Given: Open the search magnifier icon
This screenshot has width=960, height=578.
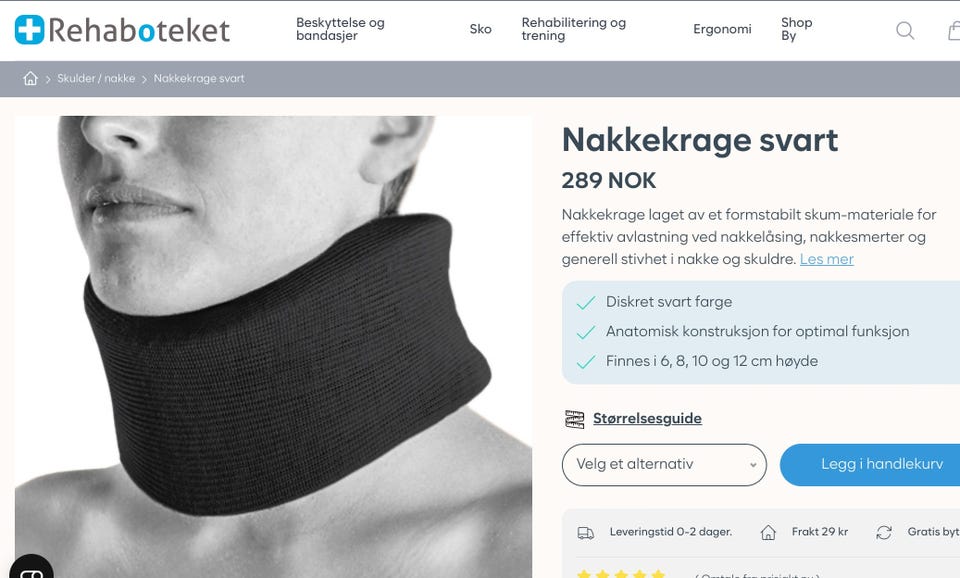Looking at the screenshot, I should (905, 30).
